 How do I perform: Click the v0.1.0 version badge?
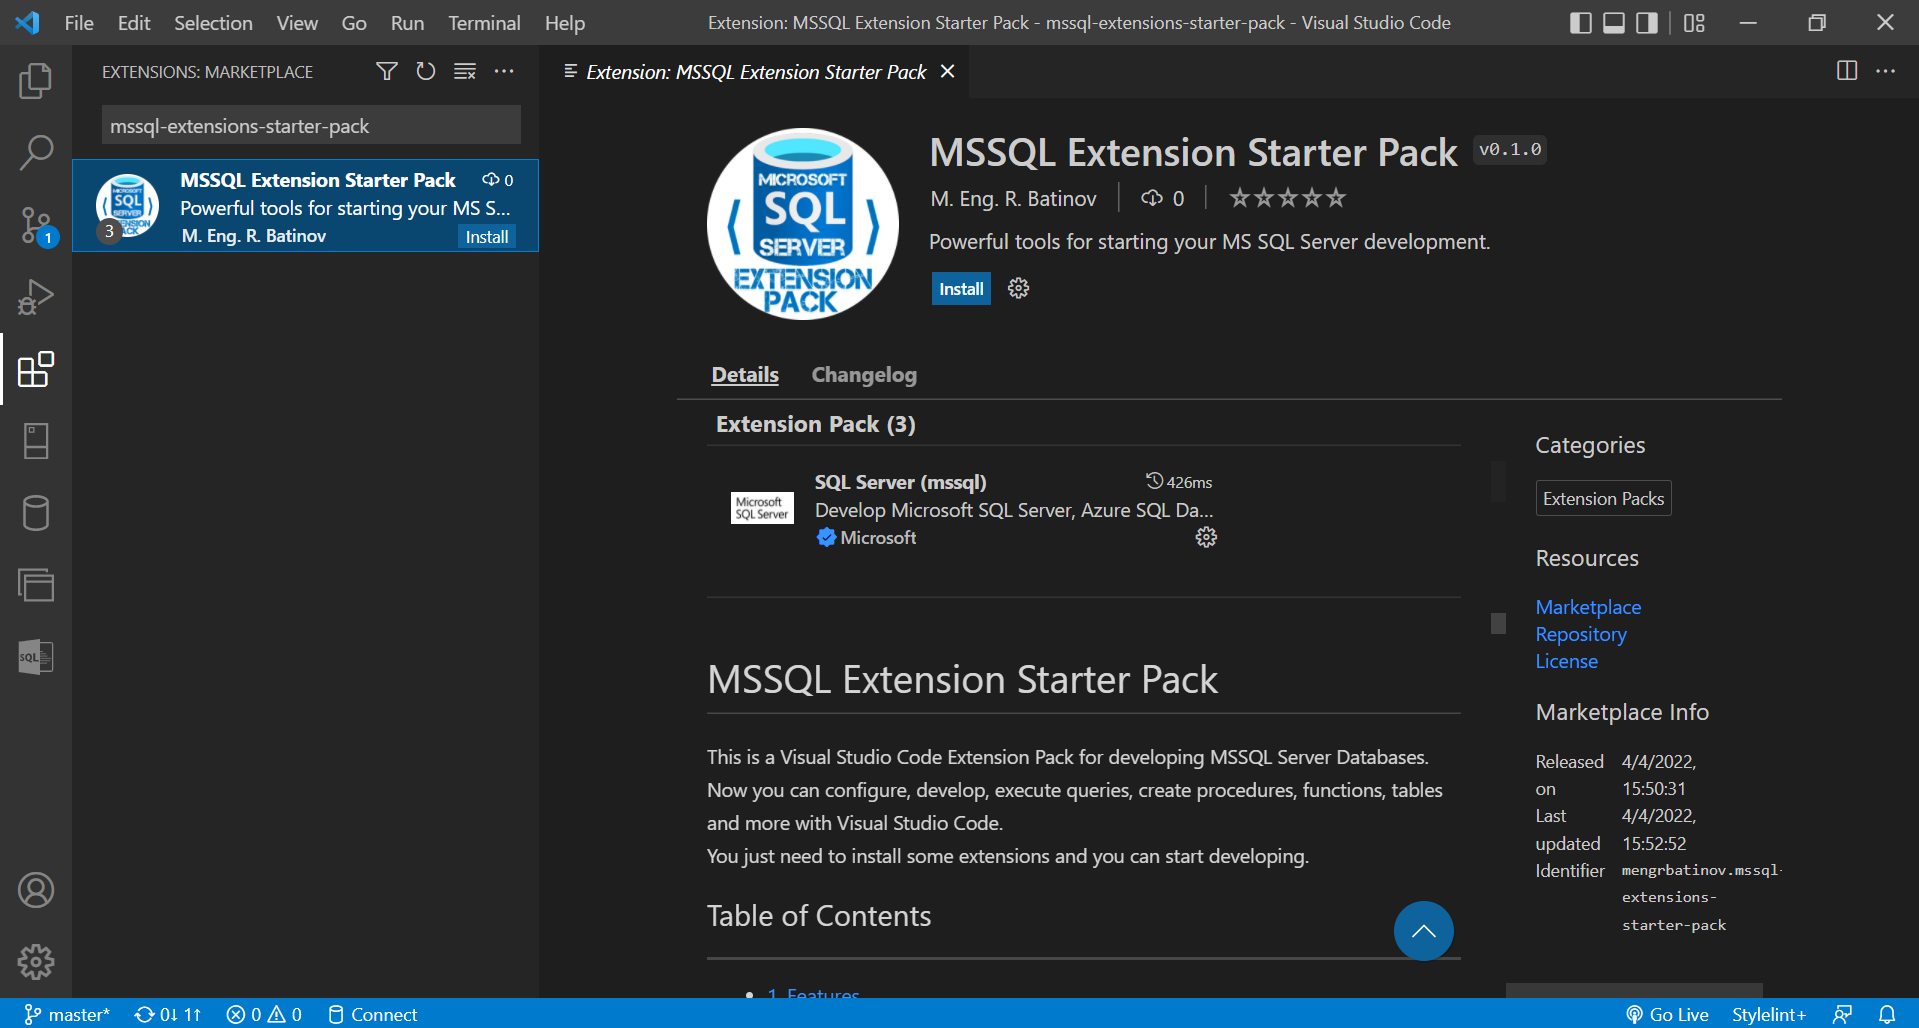tap(1510, 150)
